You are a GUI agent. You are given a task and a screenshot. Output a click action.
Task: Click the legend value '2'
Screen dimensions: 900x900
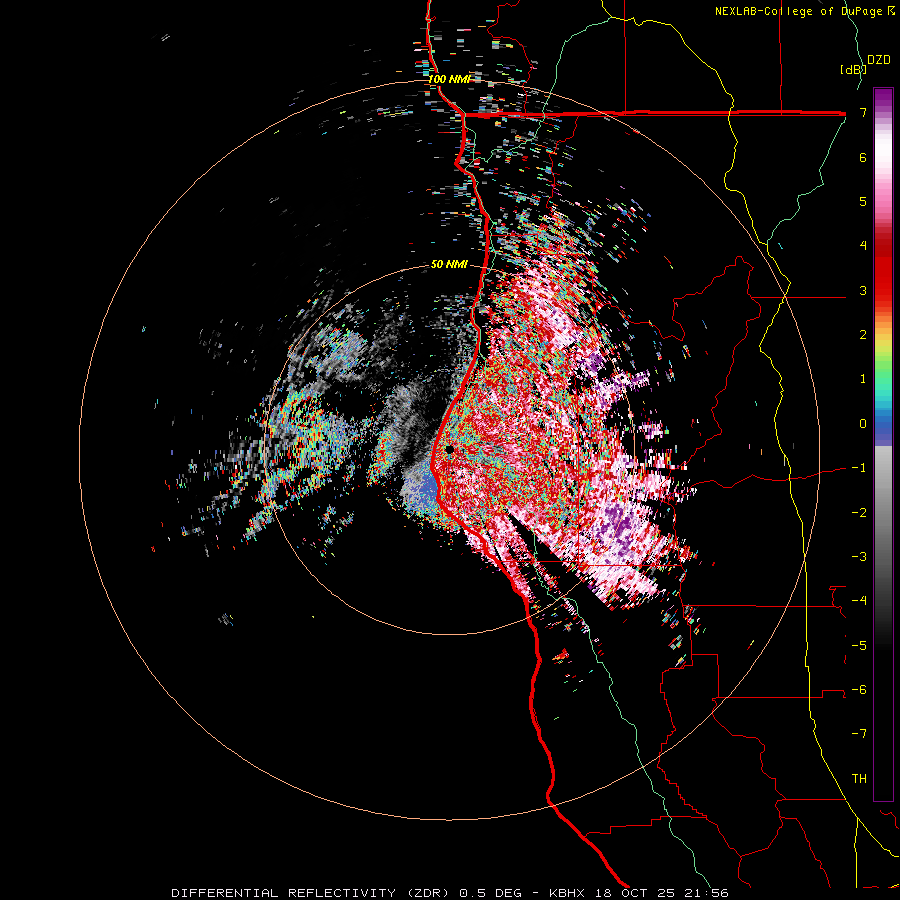click(863, 335)
